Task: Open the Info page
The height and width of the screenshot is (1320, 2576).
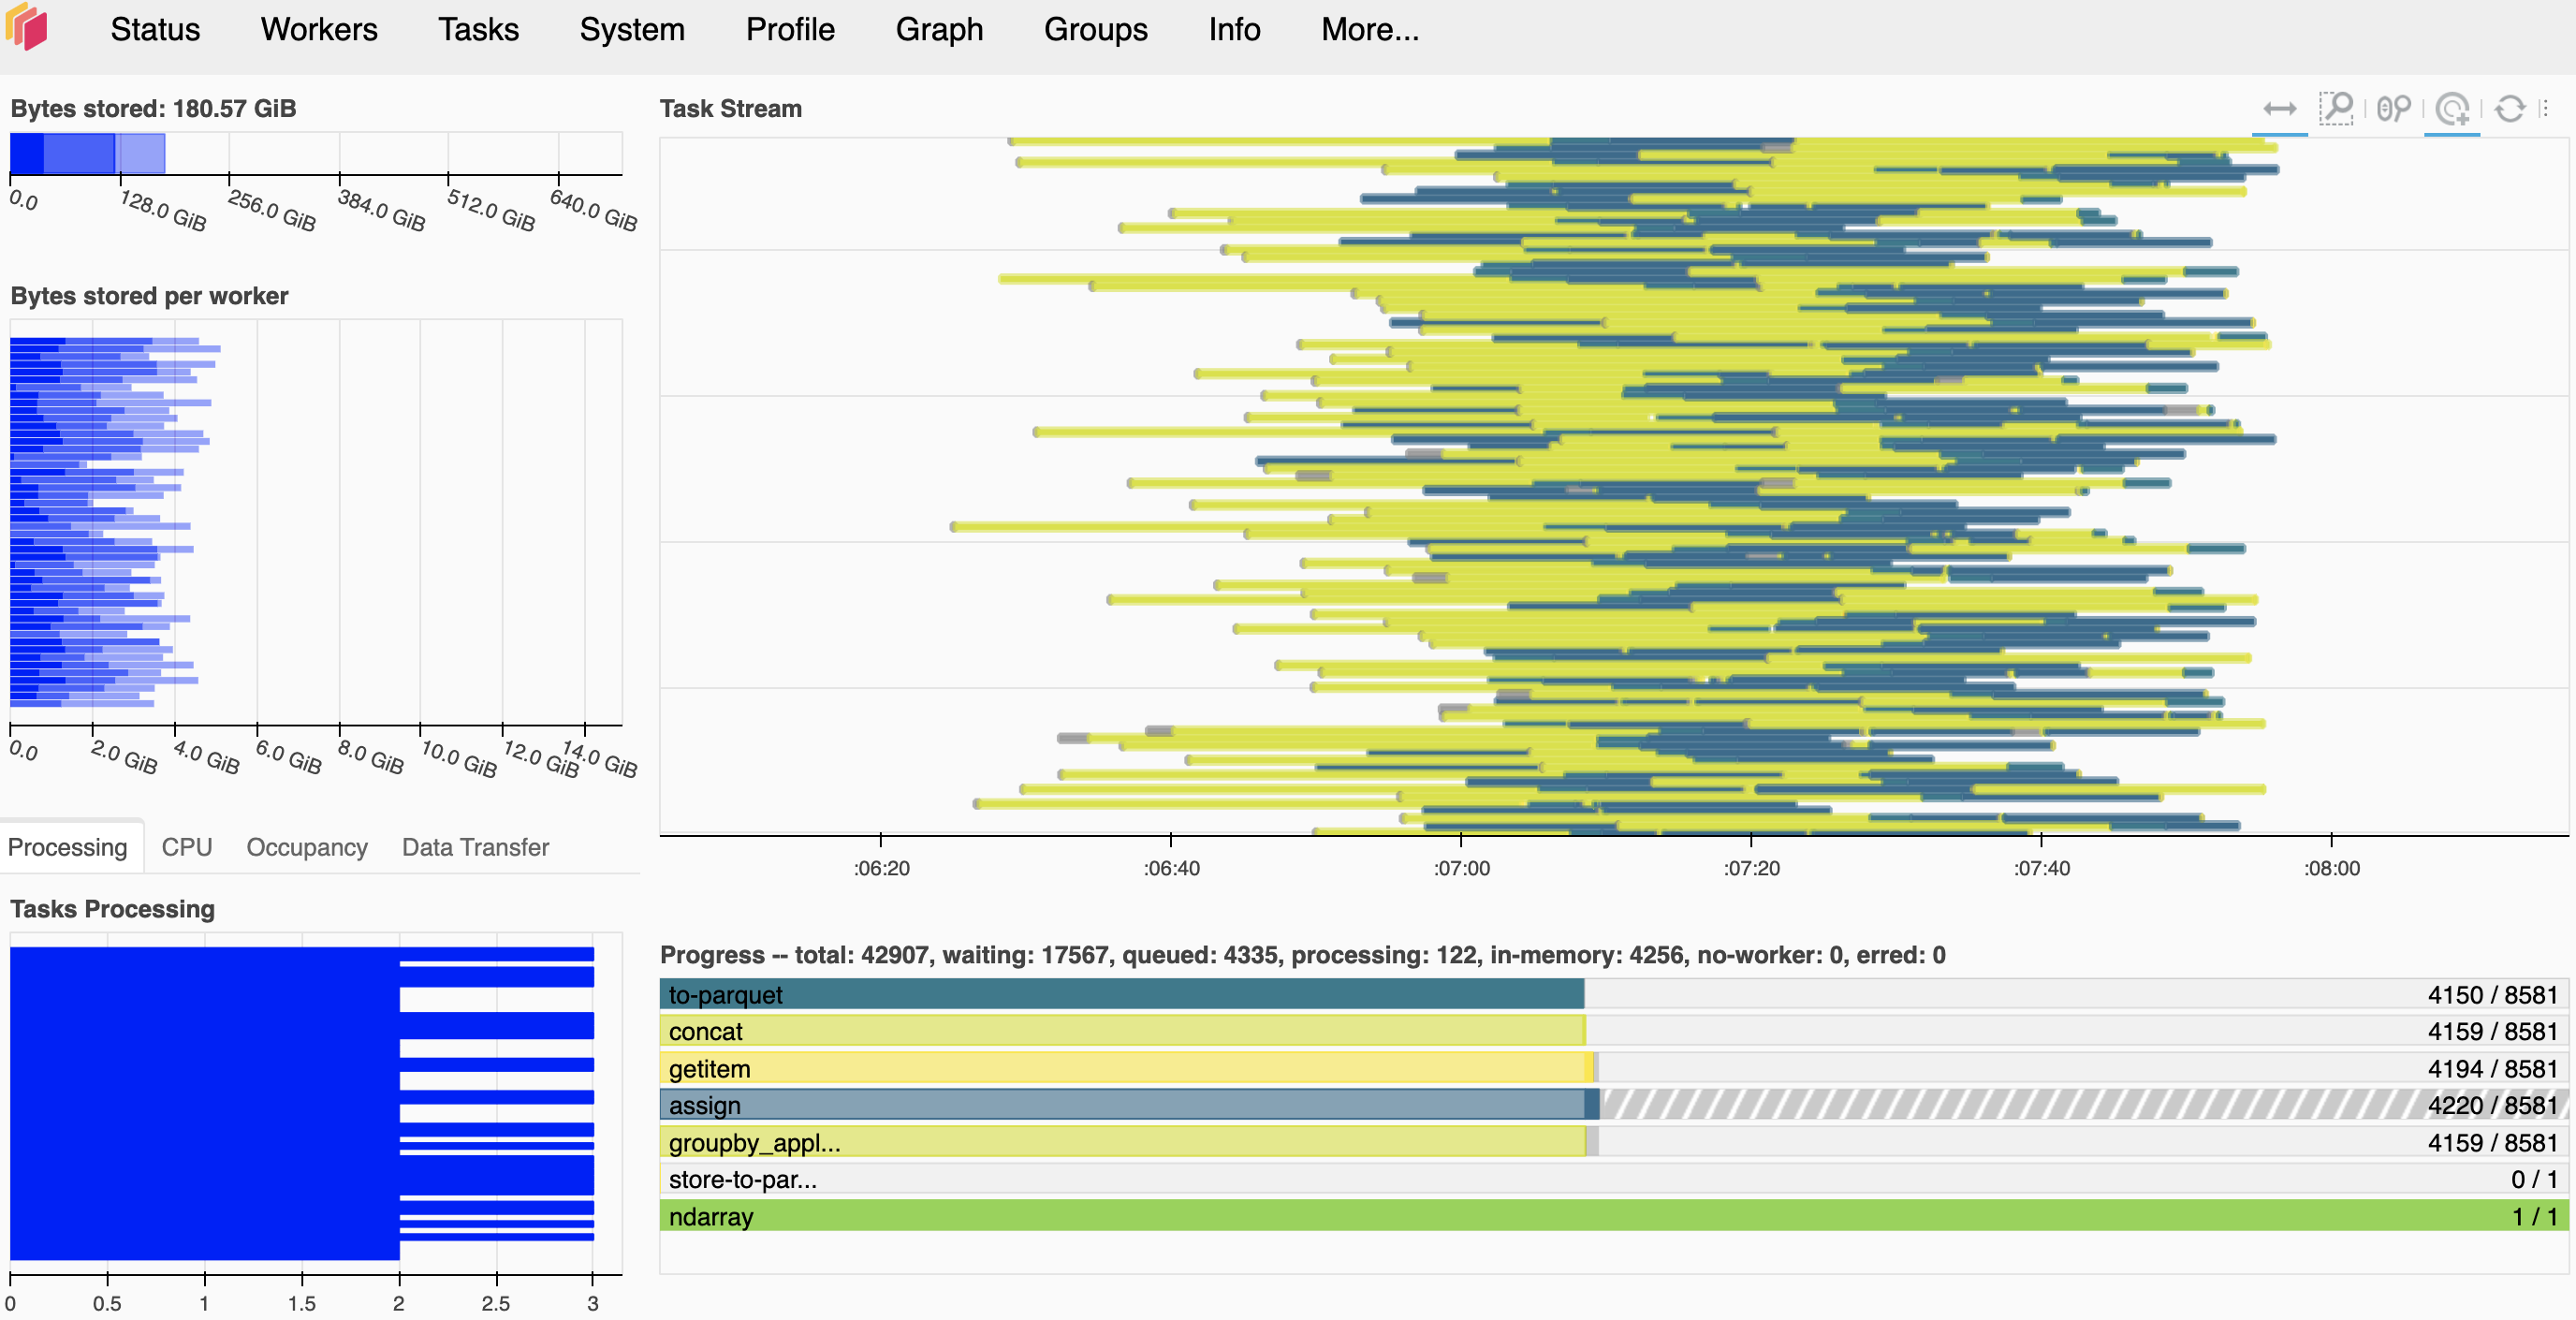Action: 1234,30
